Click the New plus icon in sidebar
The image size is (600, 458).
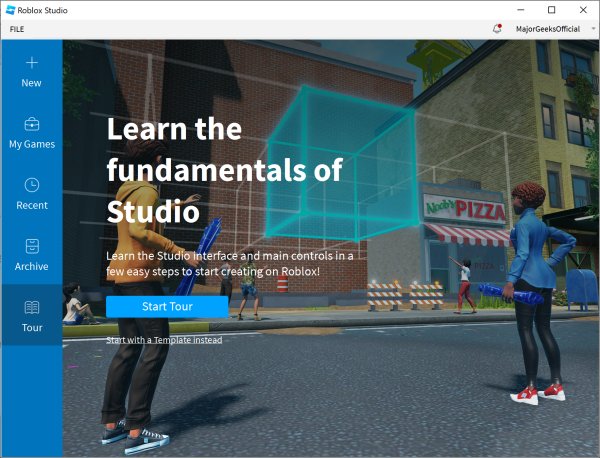click(32, 63)
